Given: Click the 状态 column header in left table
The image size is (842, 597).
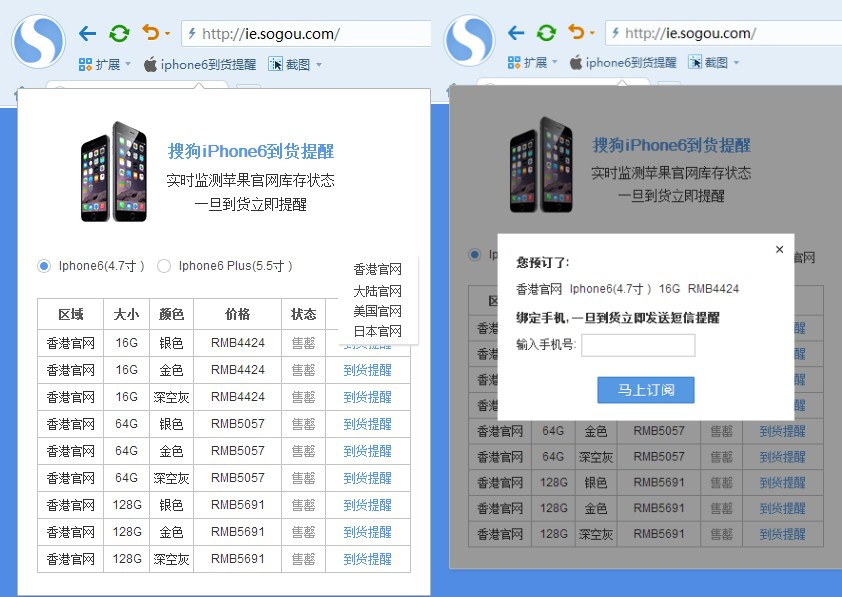Looking at the screenshot, I should pyautogui.click(x=303, y=314).
